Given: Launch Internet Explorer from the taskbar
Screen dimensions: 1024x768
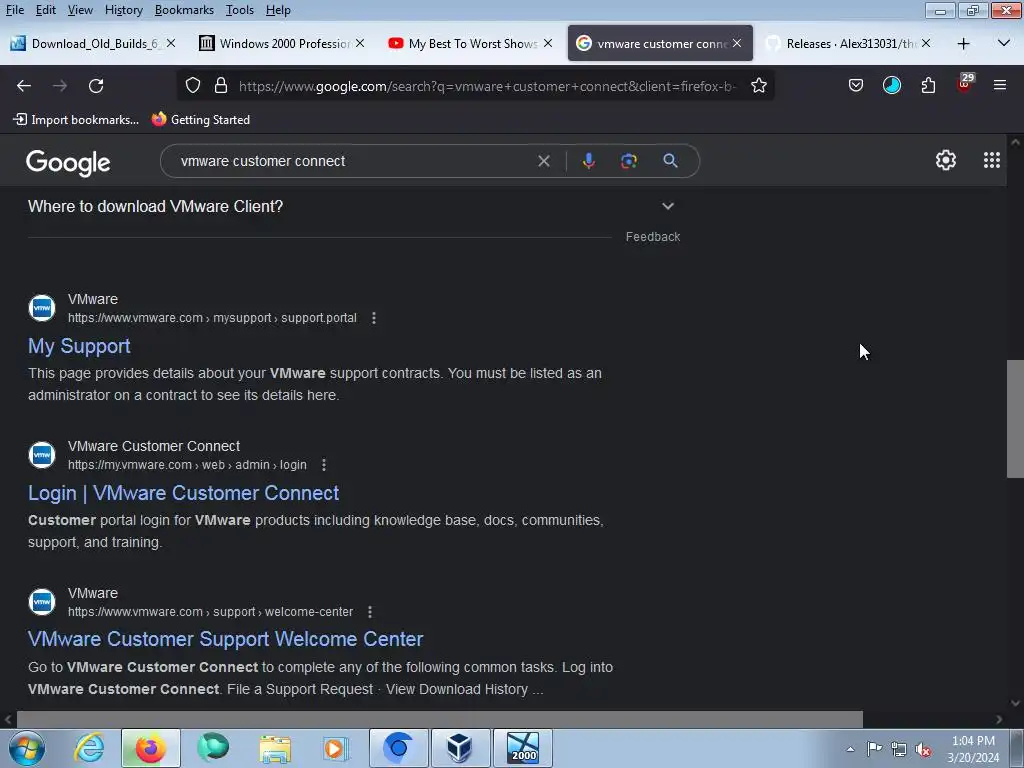Looking at the screenshot, I should (x=89, y=748).
